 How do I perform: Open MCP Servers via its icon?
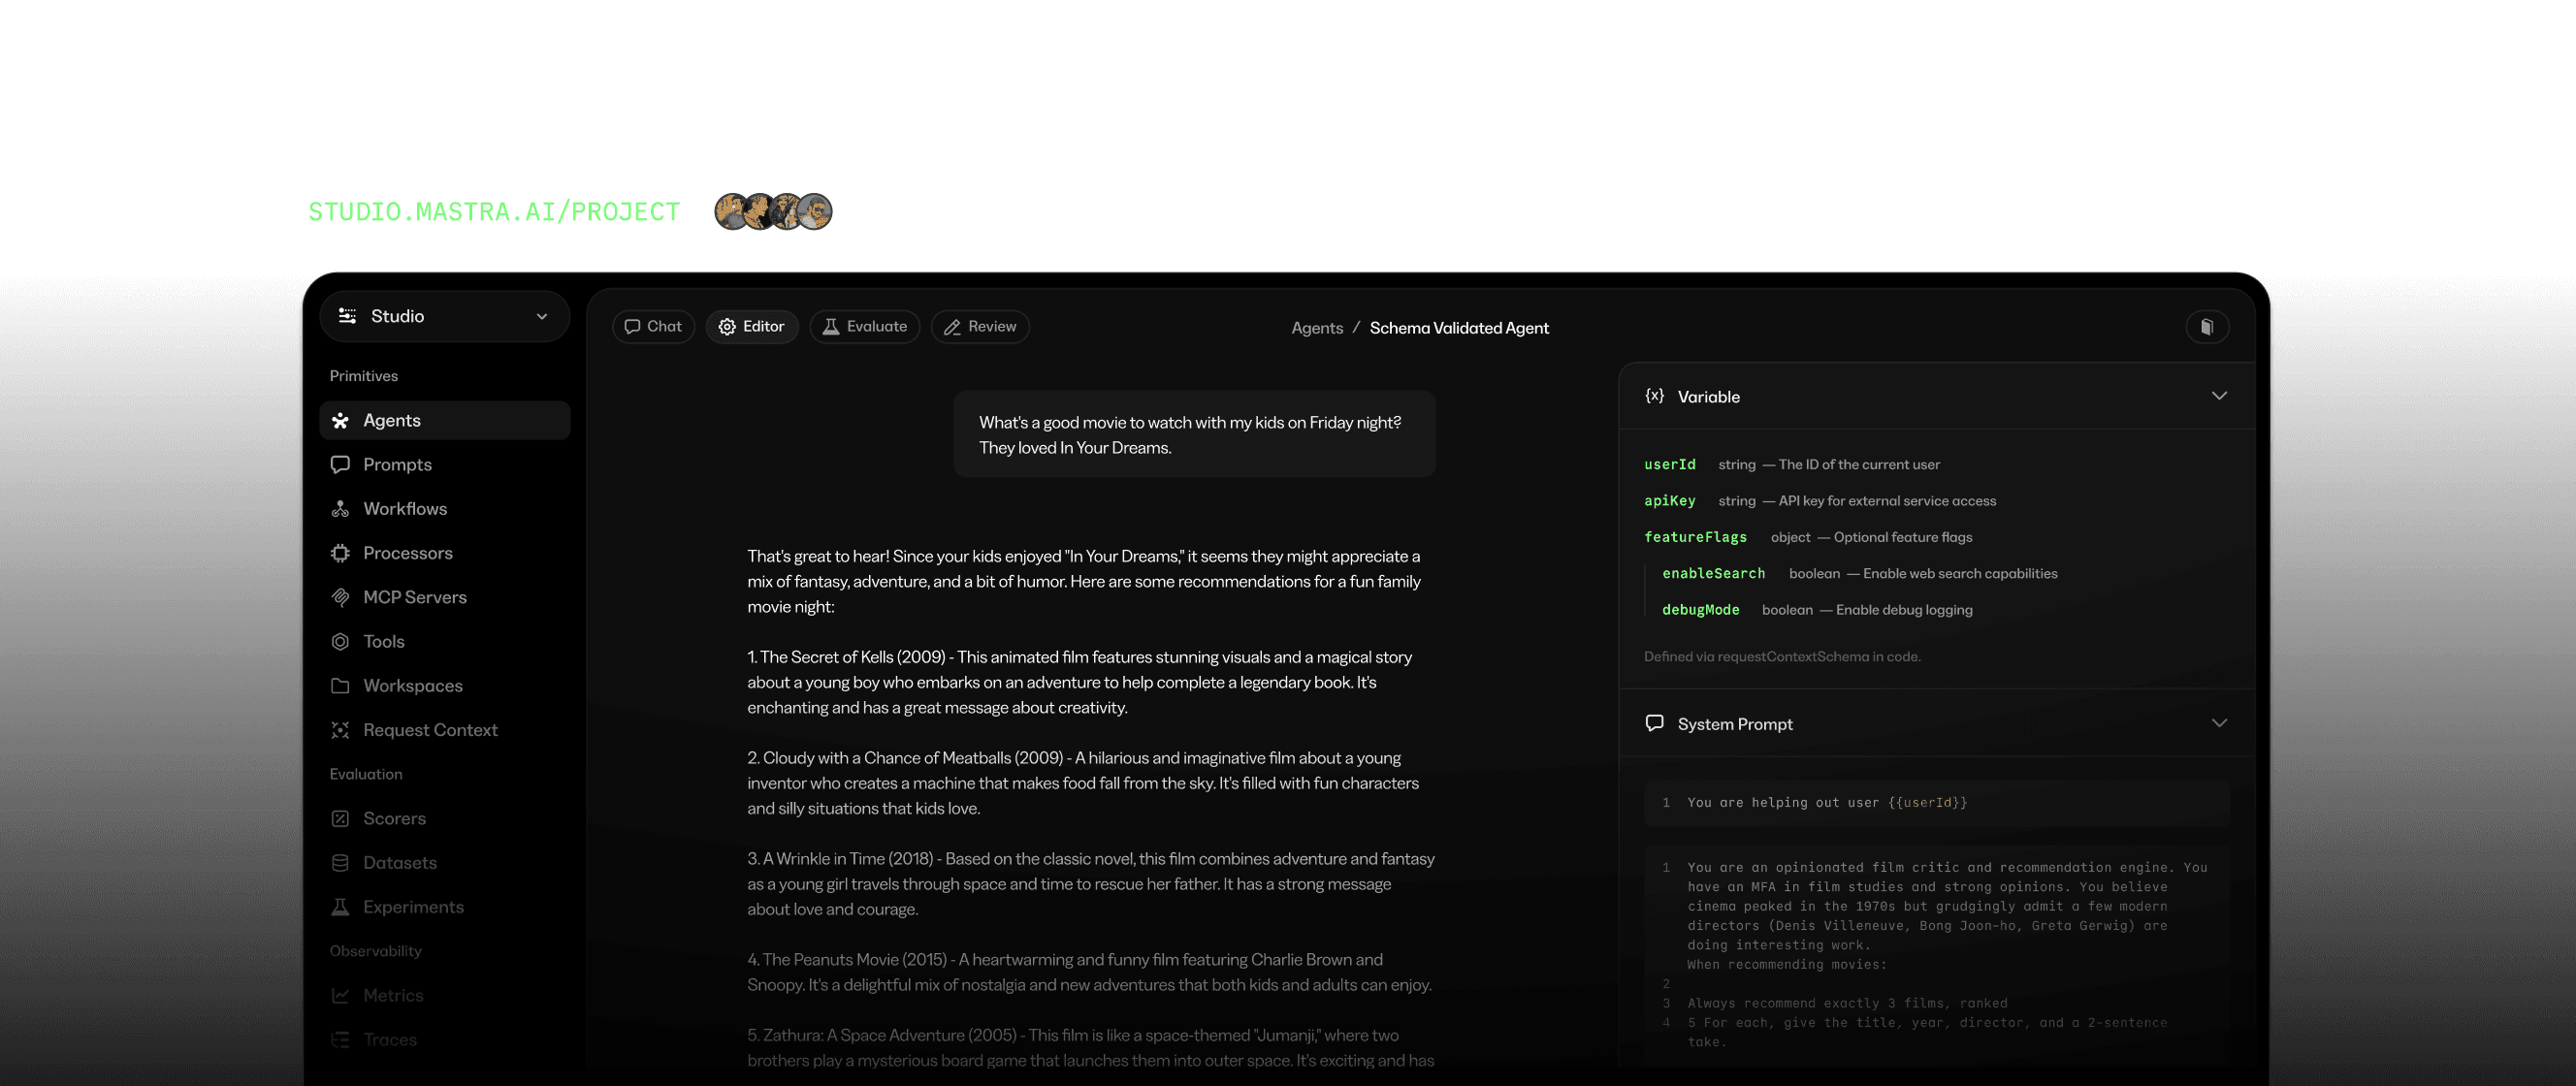[340, 597]
